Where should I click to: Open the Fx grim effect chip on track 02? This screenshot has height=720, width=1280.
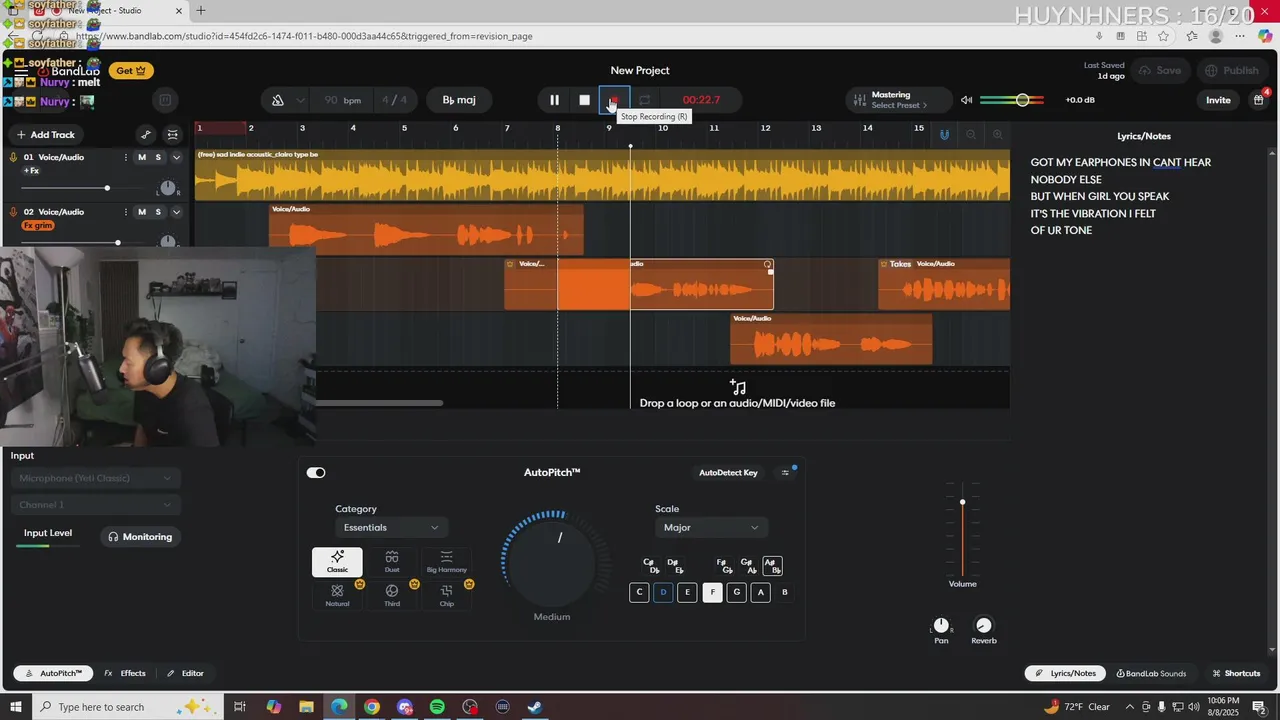pyautogui.click(x=38, y=226)
